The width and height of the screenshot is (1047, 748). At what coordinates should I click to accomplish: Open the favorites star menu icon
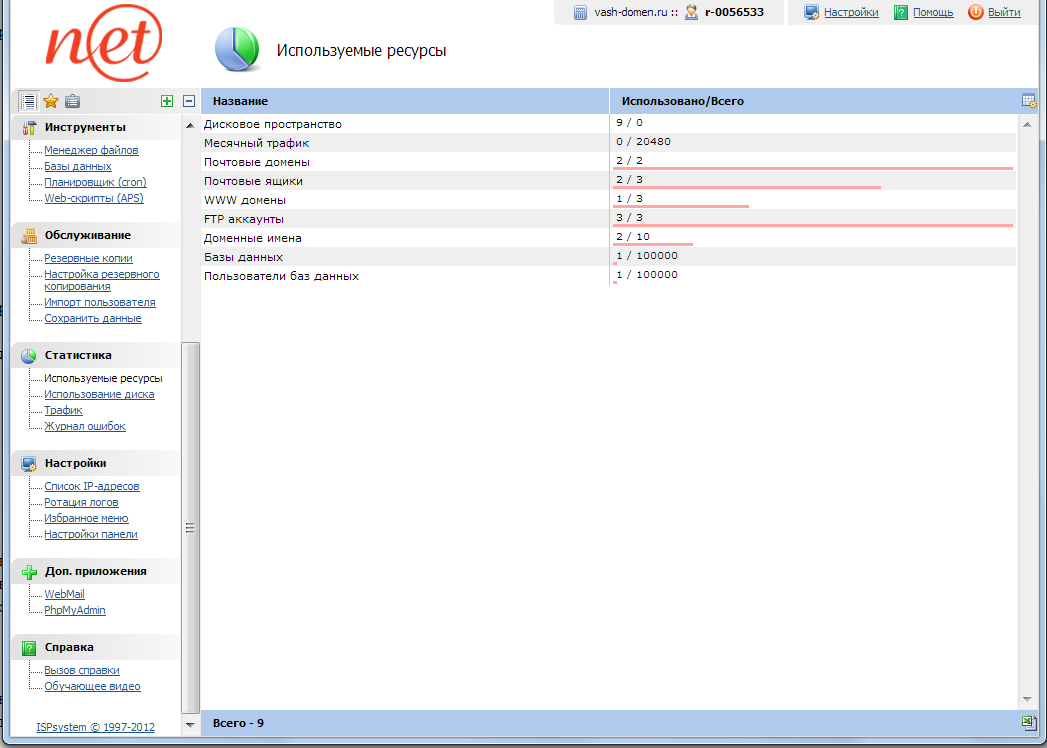tap(50, 100)
